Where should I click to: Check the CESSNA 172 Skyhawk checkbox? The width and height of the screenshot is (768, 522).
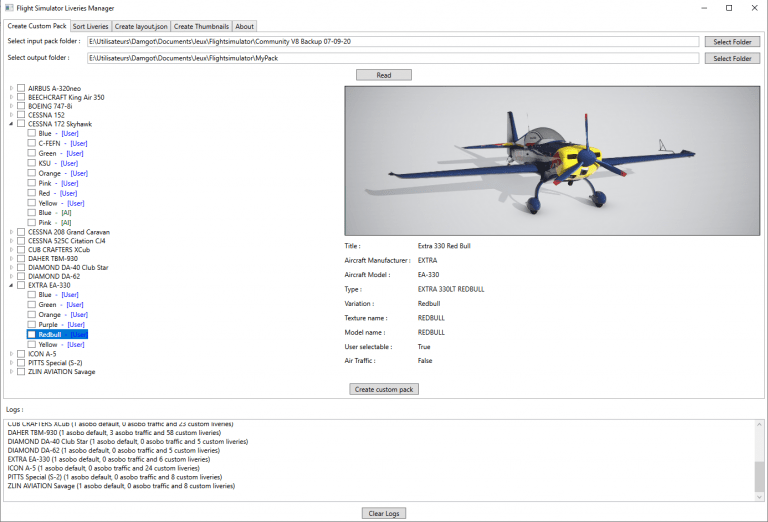(21, 124)
